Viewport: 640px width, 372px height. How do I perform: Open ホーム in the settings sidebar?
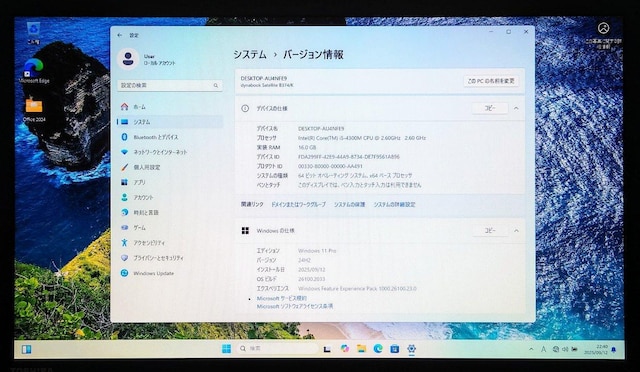170,107
